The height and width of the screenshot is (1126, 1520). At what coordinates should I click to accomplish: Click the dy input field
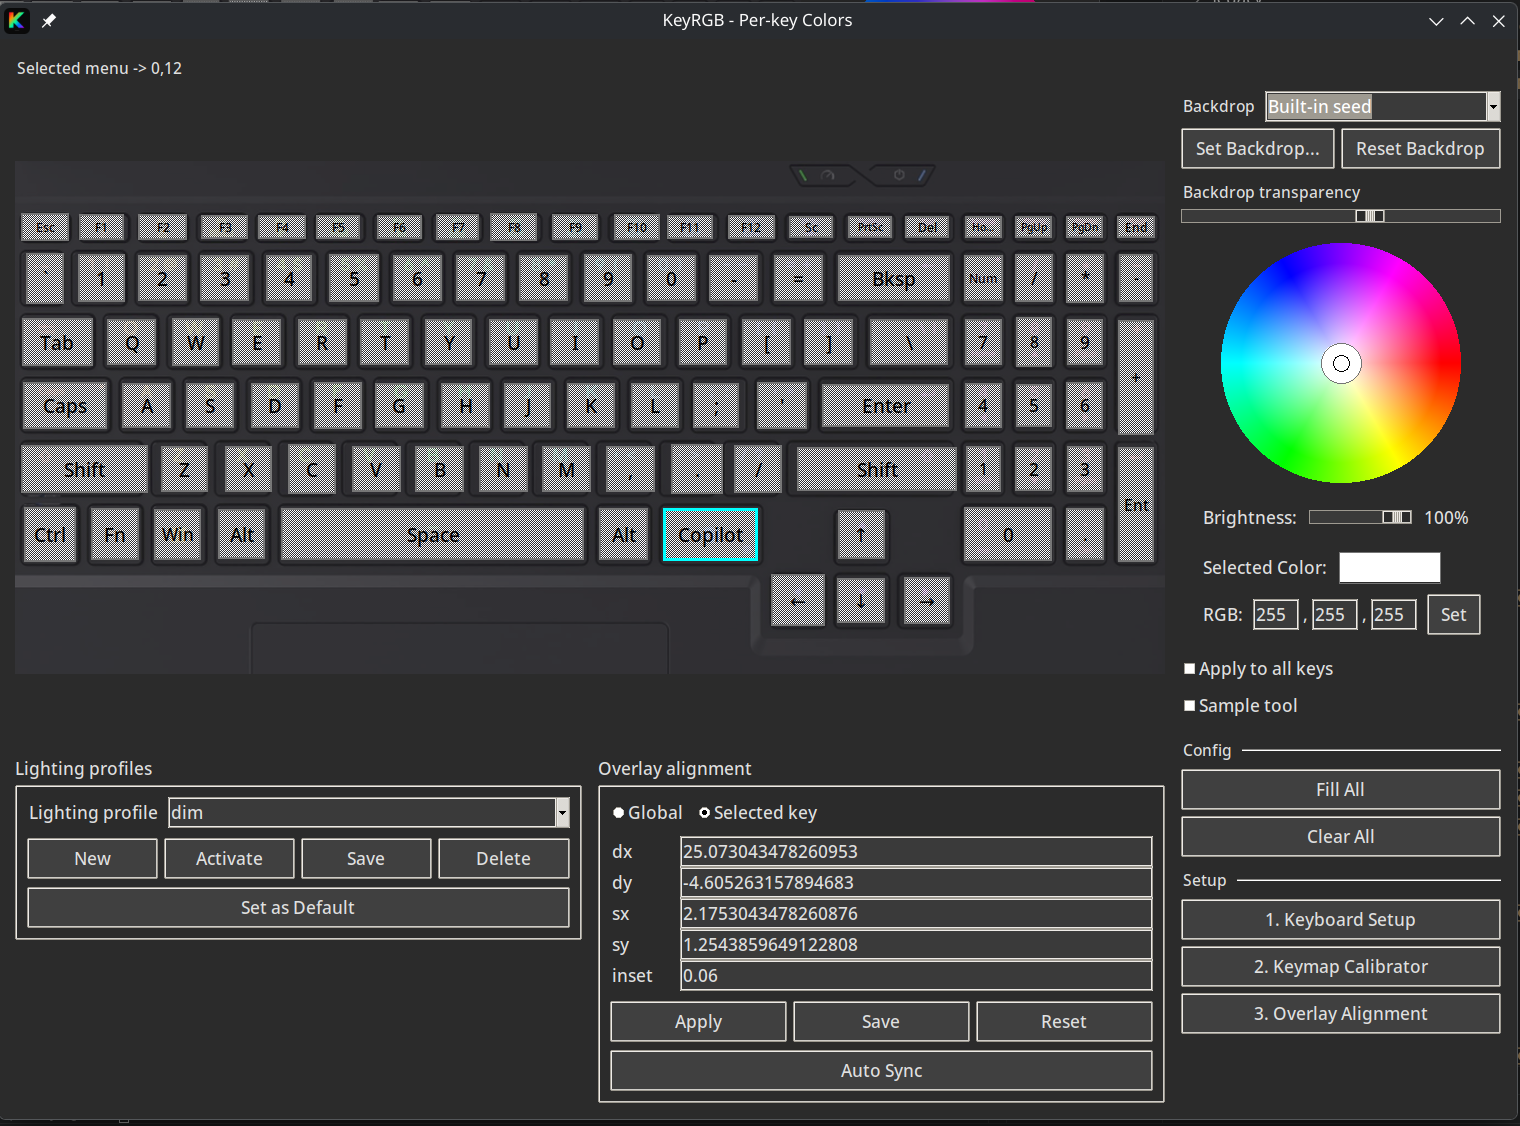click(916, 883)
